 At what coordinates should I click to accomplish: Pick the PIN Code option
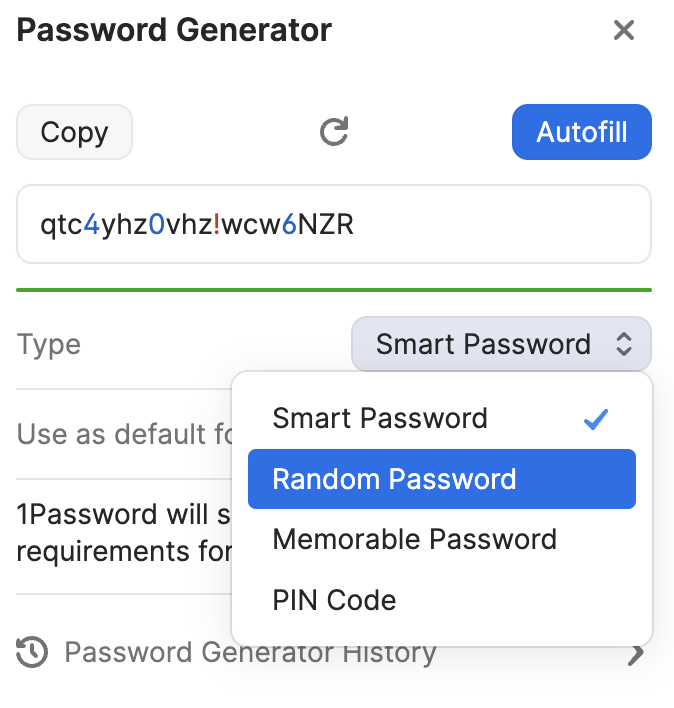[334, 600]
